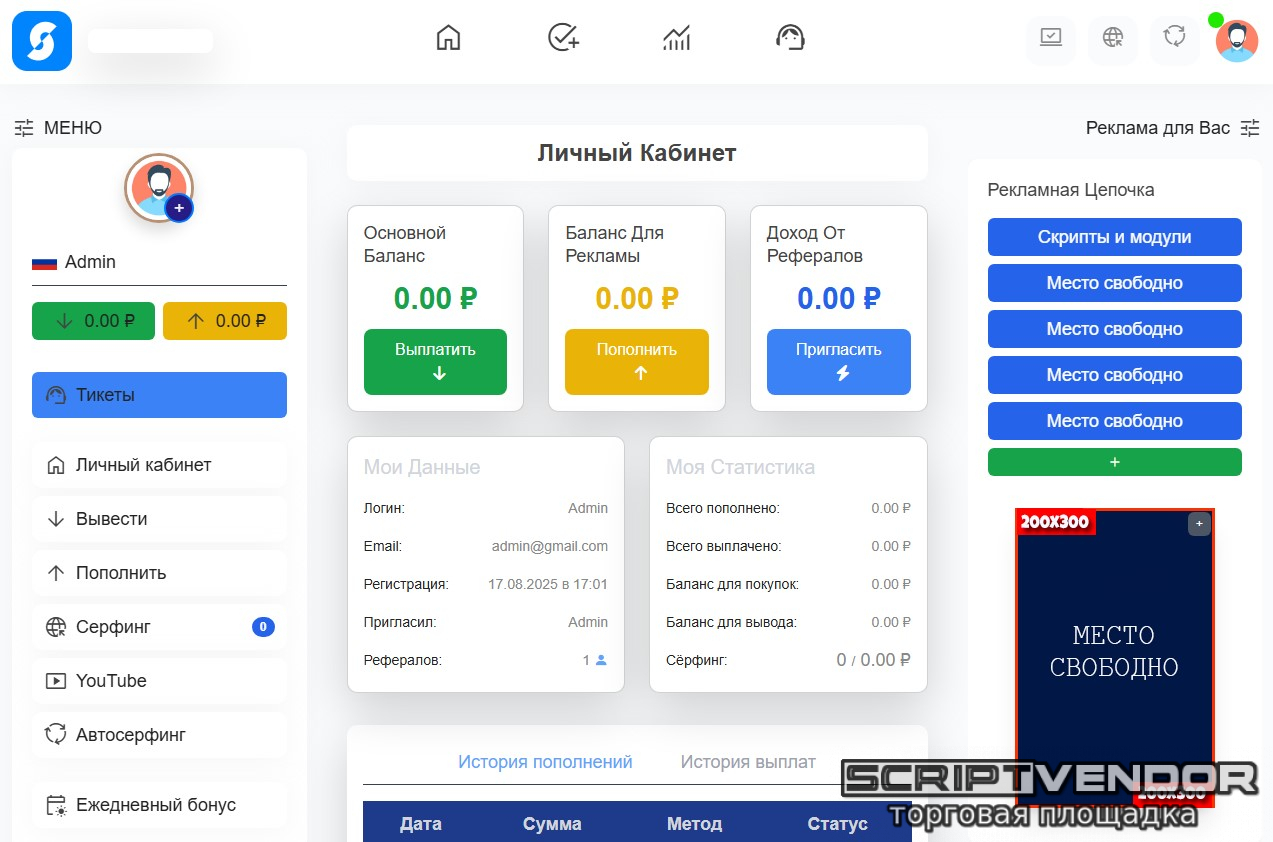Click the home icon in top navigation
Image resolution: width=1273 pixels, height=842 pixels.
tap(449, 38)
